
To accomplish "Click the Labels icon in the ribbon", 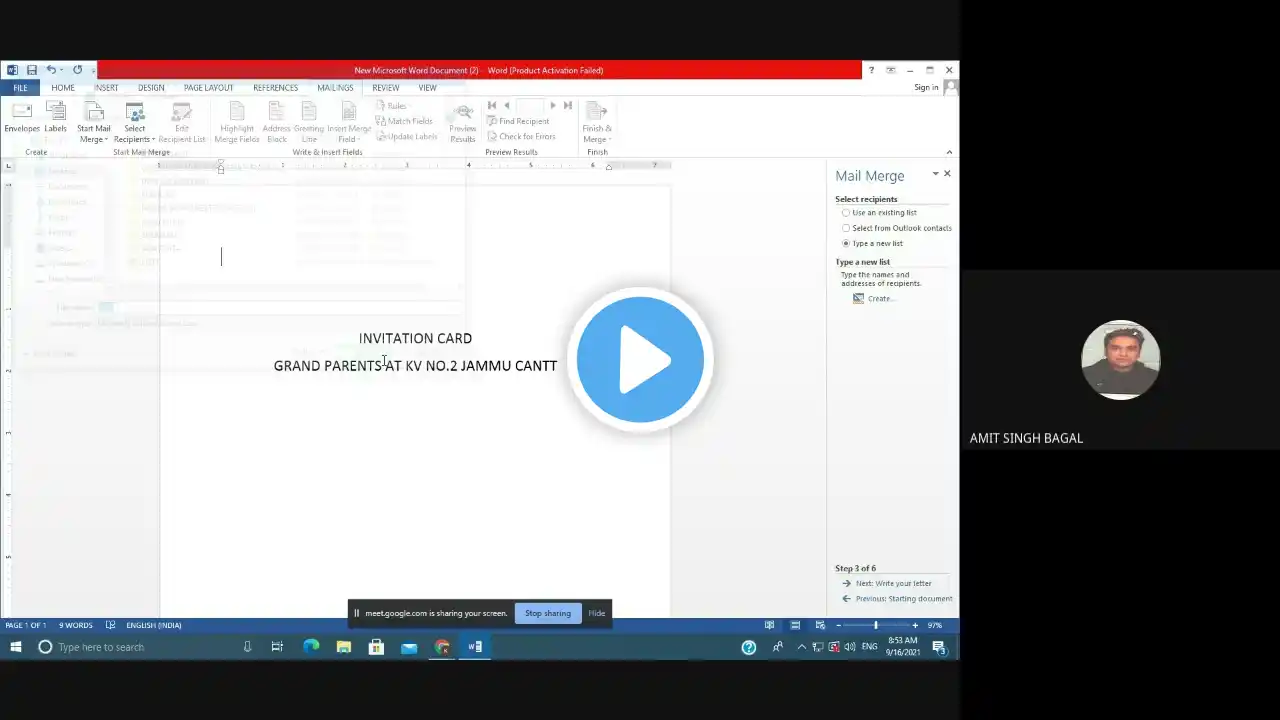I will (55, 118).
